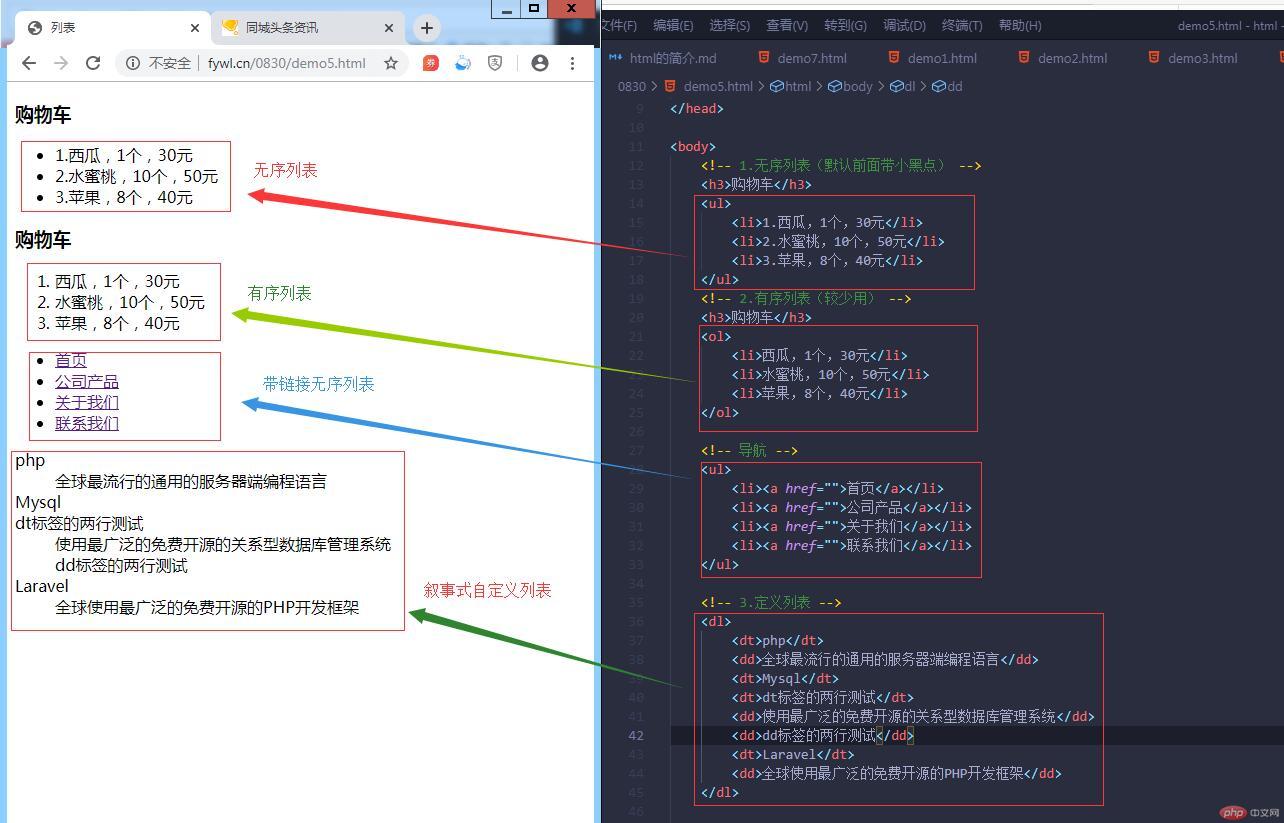Viewport: 1284px width, 823px height.
Task: Click line number 42 in the gutter
Action: 636,736
